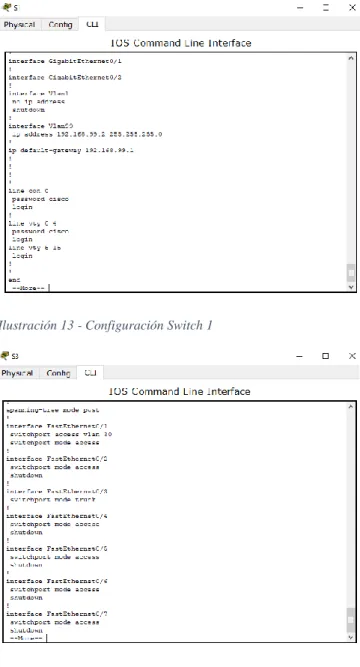Click 'interface FastEthernet0/6' line in S3 CLI
The width and height of the screenshot is (360, 667).
click(57, 581)
